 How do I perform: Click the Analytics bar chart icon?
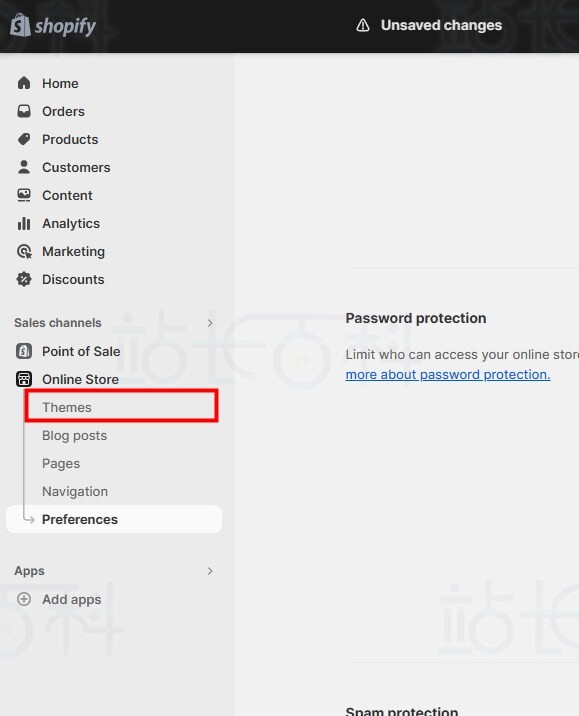coord(24,223)
